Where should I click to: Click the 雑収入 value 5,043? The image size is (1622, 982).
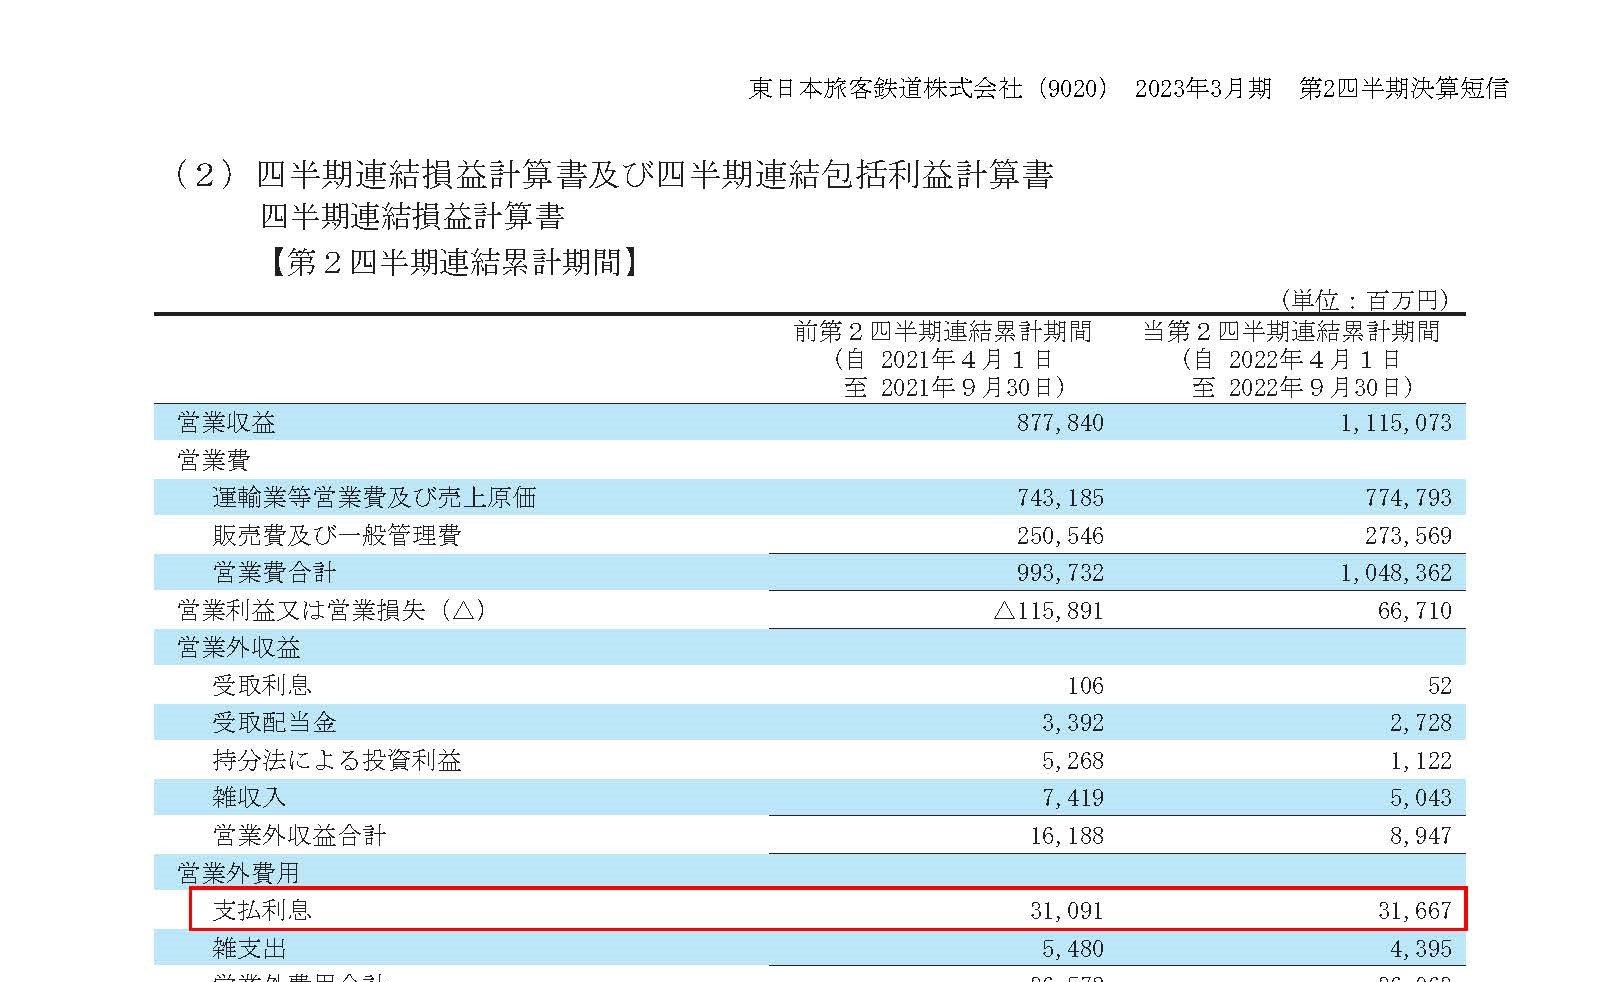(1420, 798)
